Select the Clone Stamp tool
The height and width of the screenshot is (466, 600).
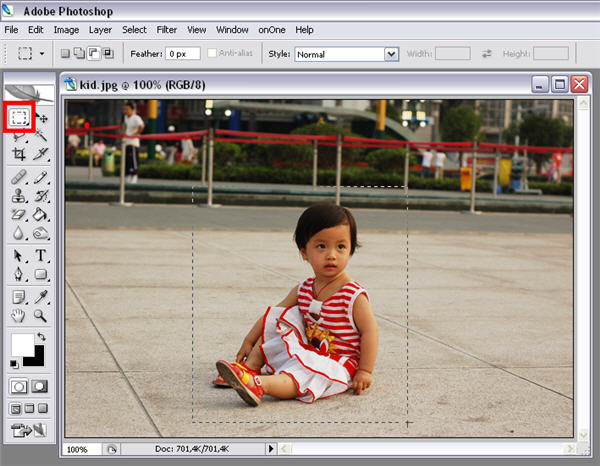(x=19, y=196)
